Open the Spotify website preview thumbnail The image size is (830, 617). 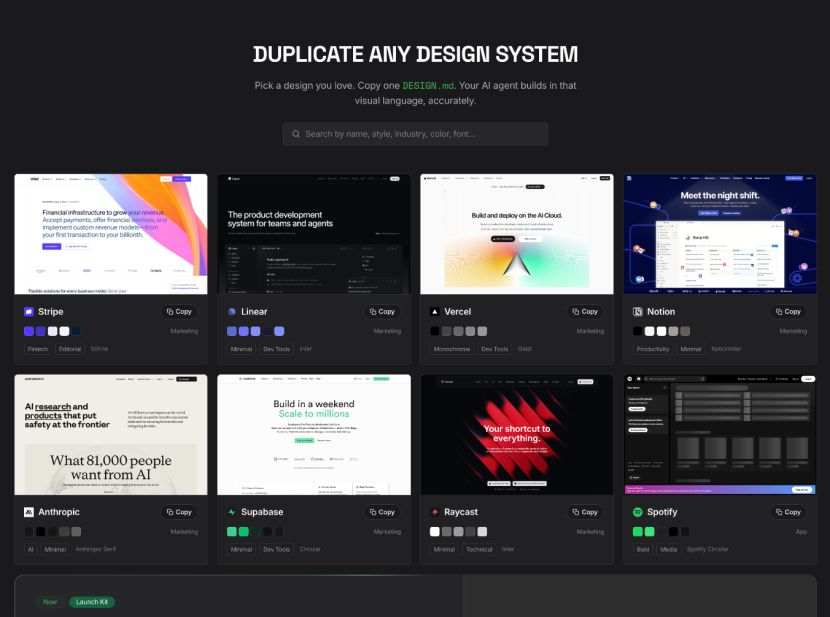(720, 434)
